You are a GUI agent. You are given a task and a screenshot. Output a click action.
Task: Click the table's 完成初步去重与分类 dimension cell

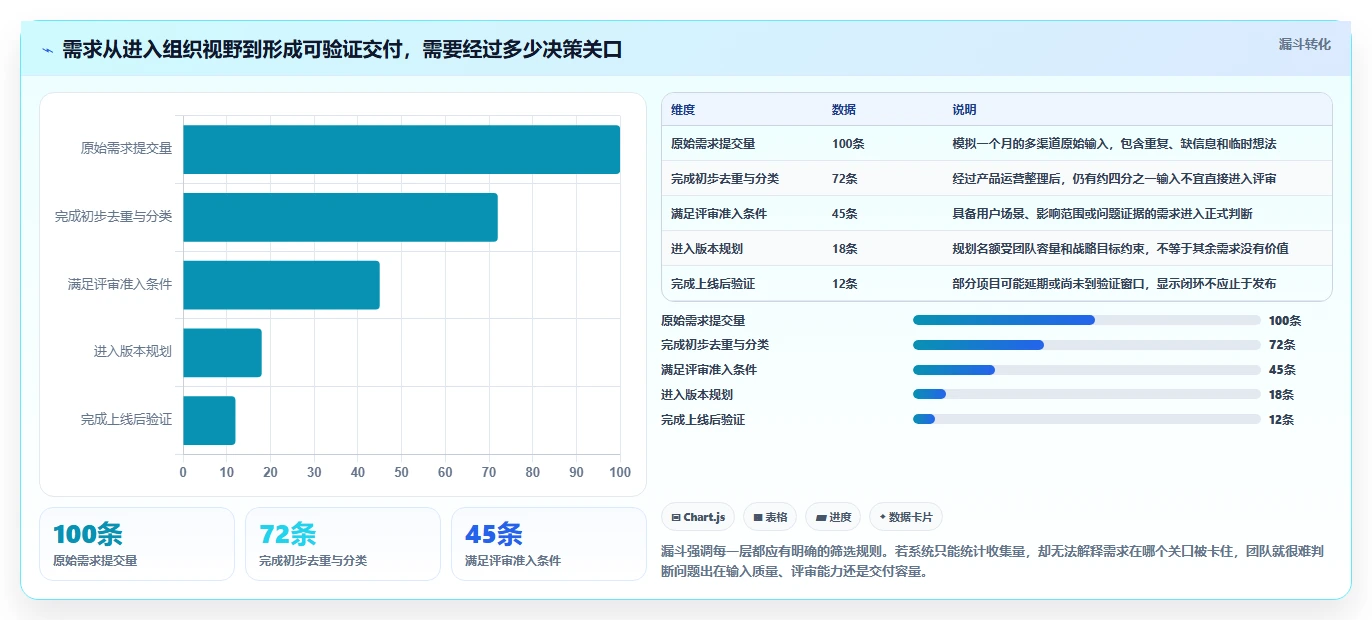click(725, 179)
